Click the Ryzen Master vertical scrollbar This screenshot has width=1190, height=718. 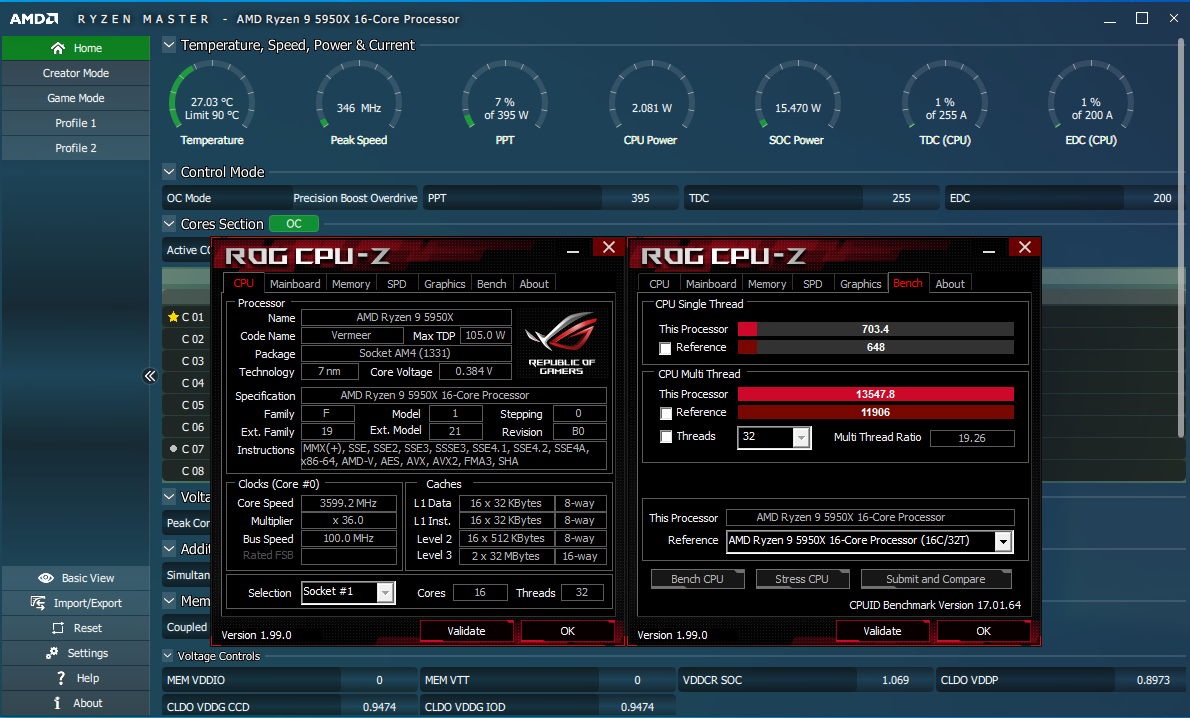pos(1182,239)
